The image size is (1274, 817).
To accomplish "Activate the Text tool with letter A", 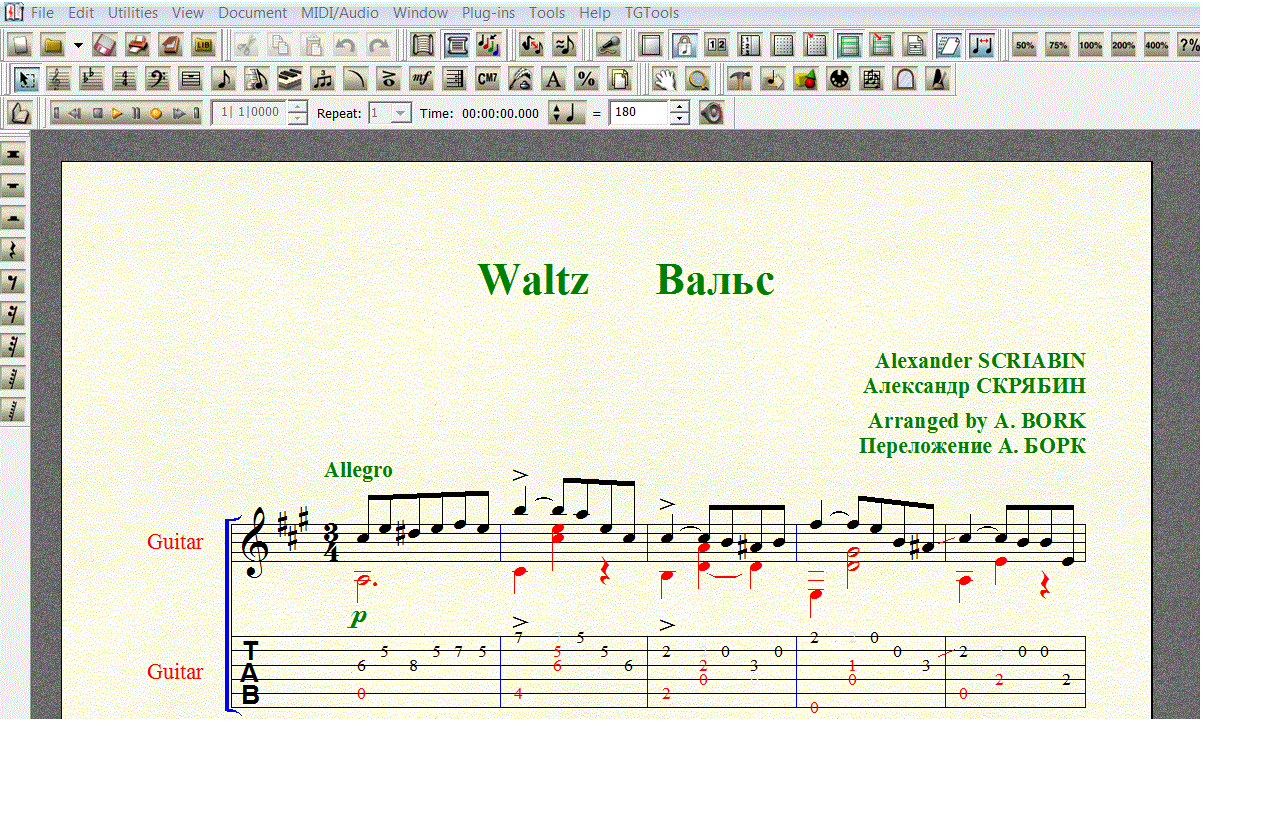I will 553,79.
